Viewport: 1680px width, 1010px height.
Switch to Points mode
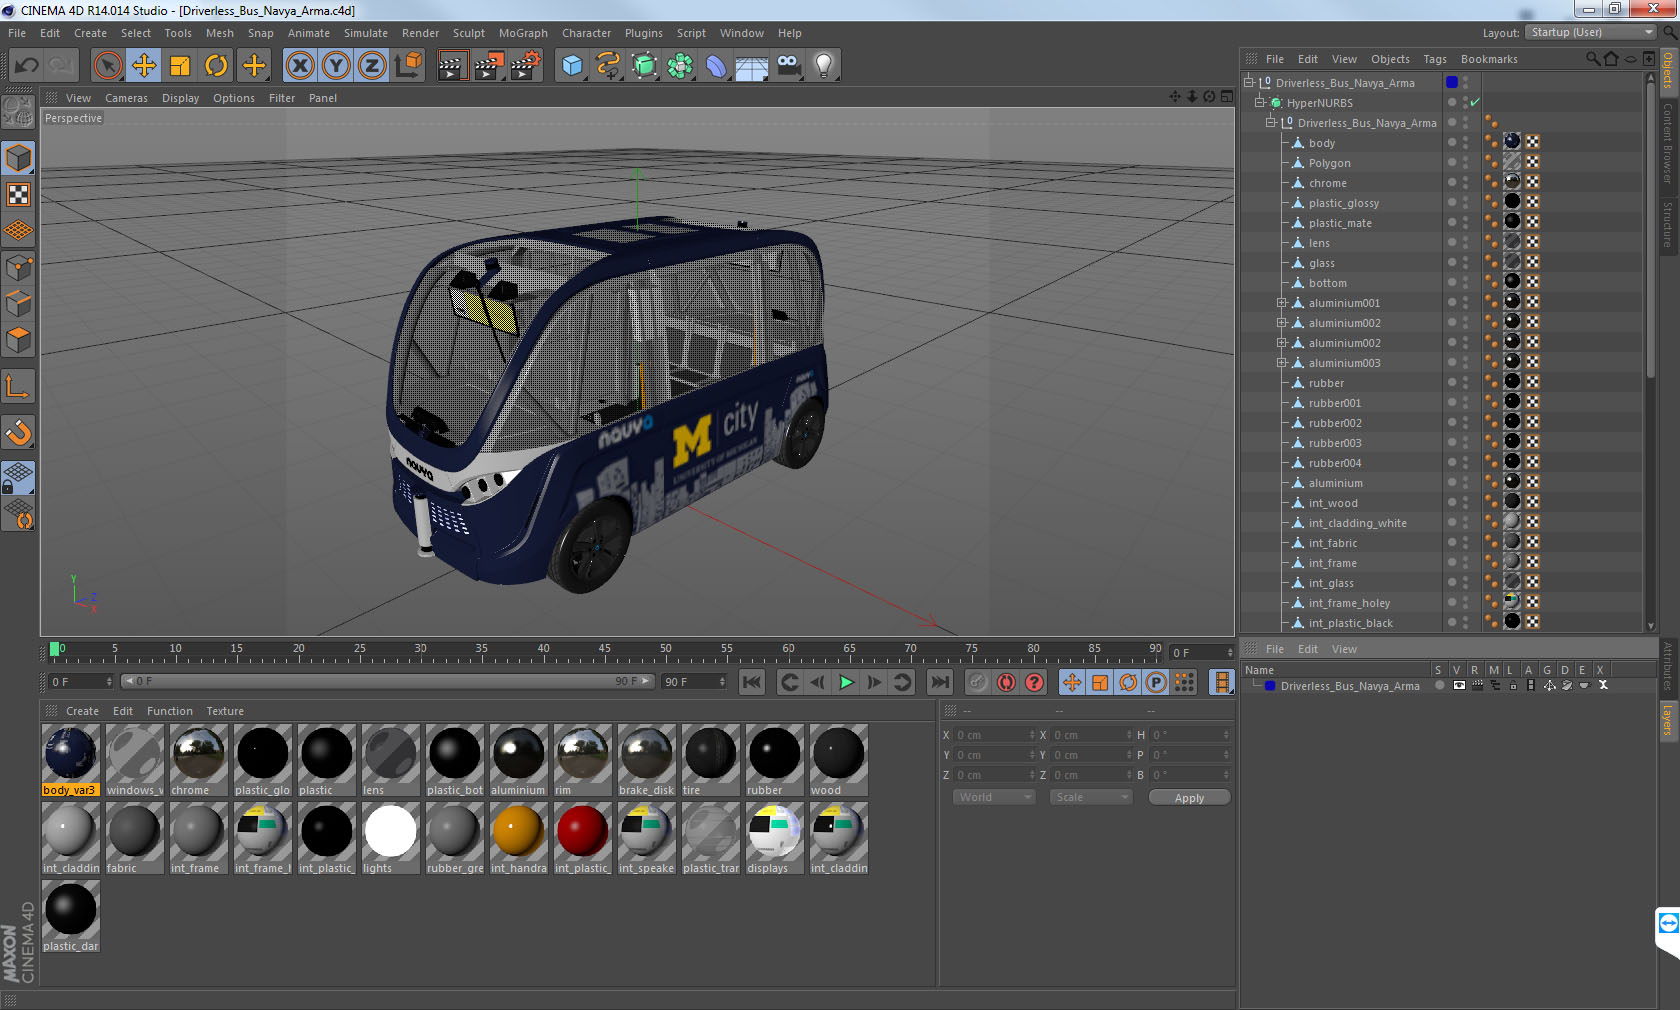[19, 267]
